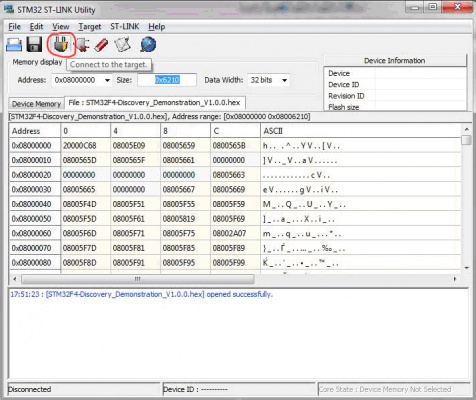Select the address row 0x08000000
The image size is (476, 400).
(x=35, y=146)
